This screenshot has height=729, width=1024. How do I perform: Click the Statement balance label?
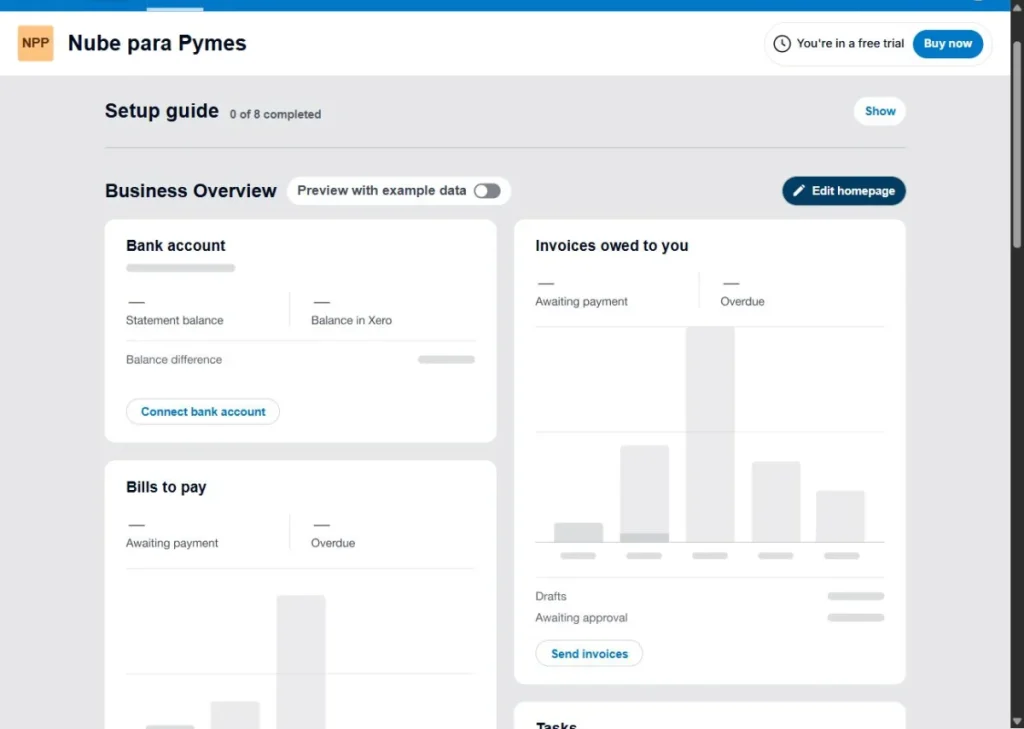pyautogui.click(x=174, y=320)
